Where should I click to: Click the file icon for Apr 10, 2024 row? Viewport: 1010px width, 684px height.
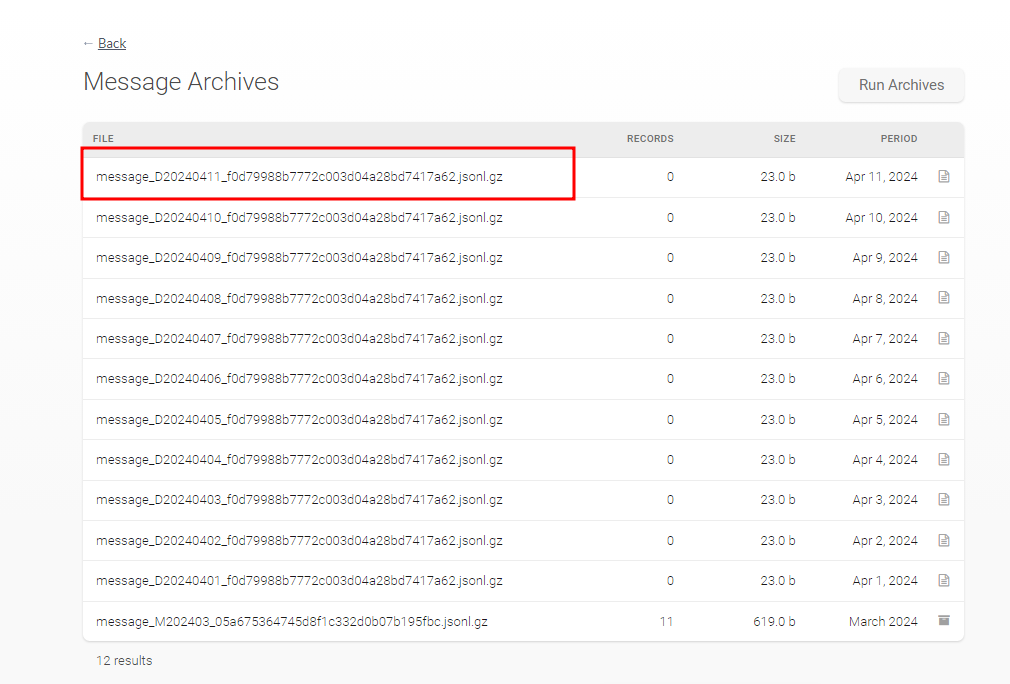click(x=943, y=217)
